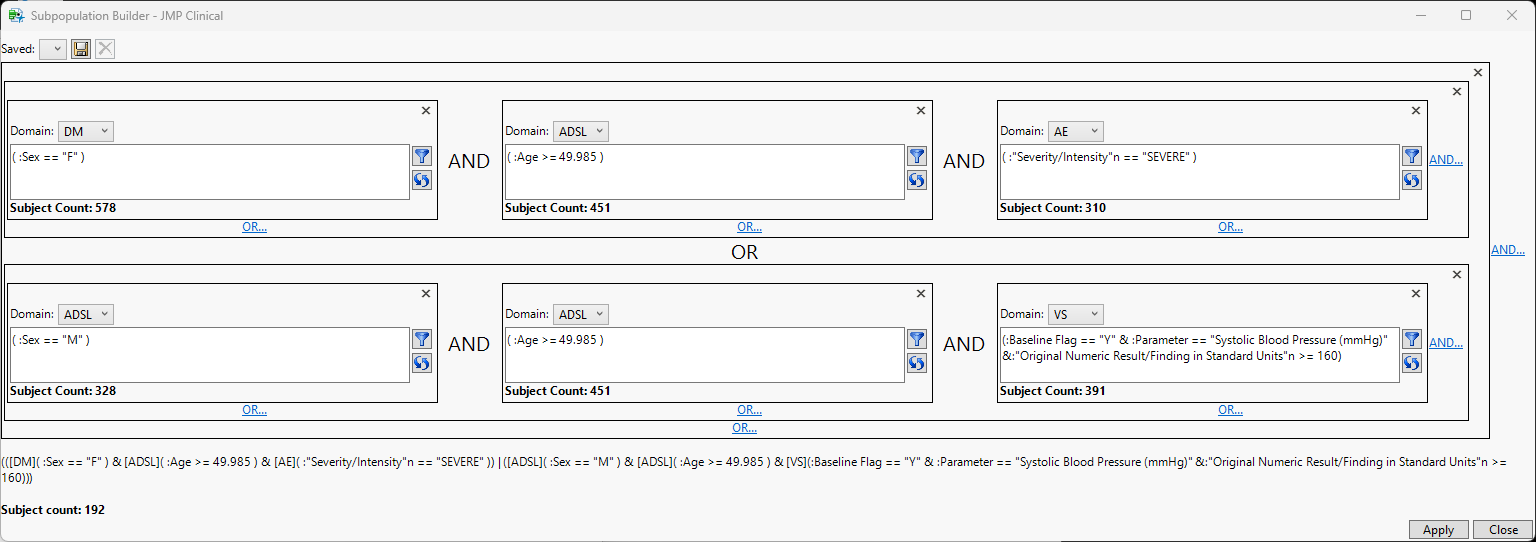The height and width of the screenshot is (542, 1536).
Task: Open filter editor for VS blood pressure condition
Action: 1411,339
